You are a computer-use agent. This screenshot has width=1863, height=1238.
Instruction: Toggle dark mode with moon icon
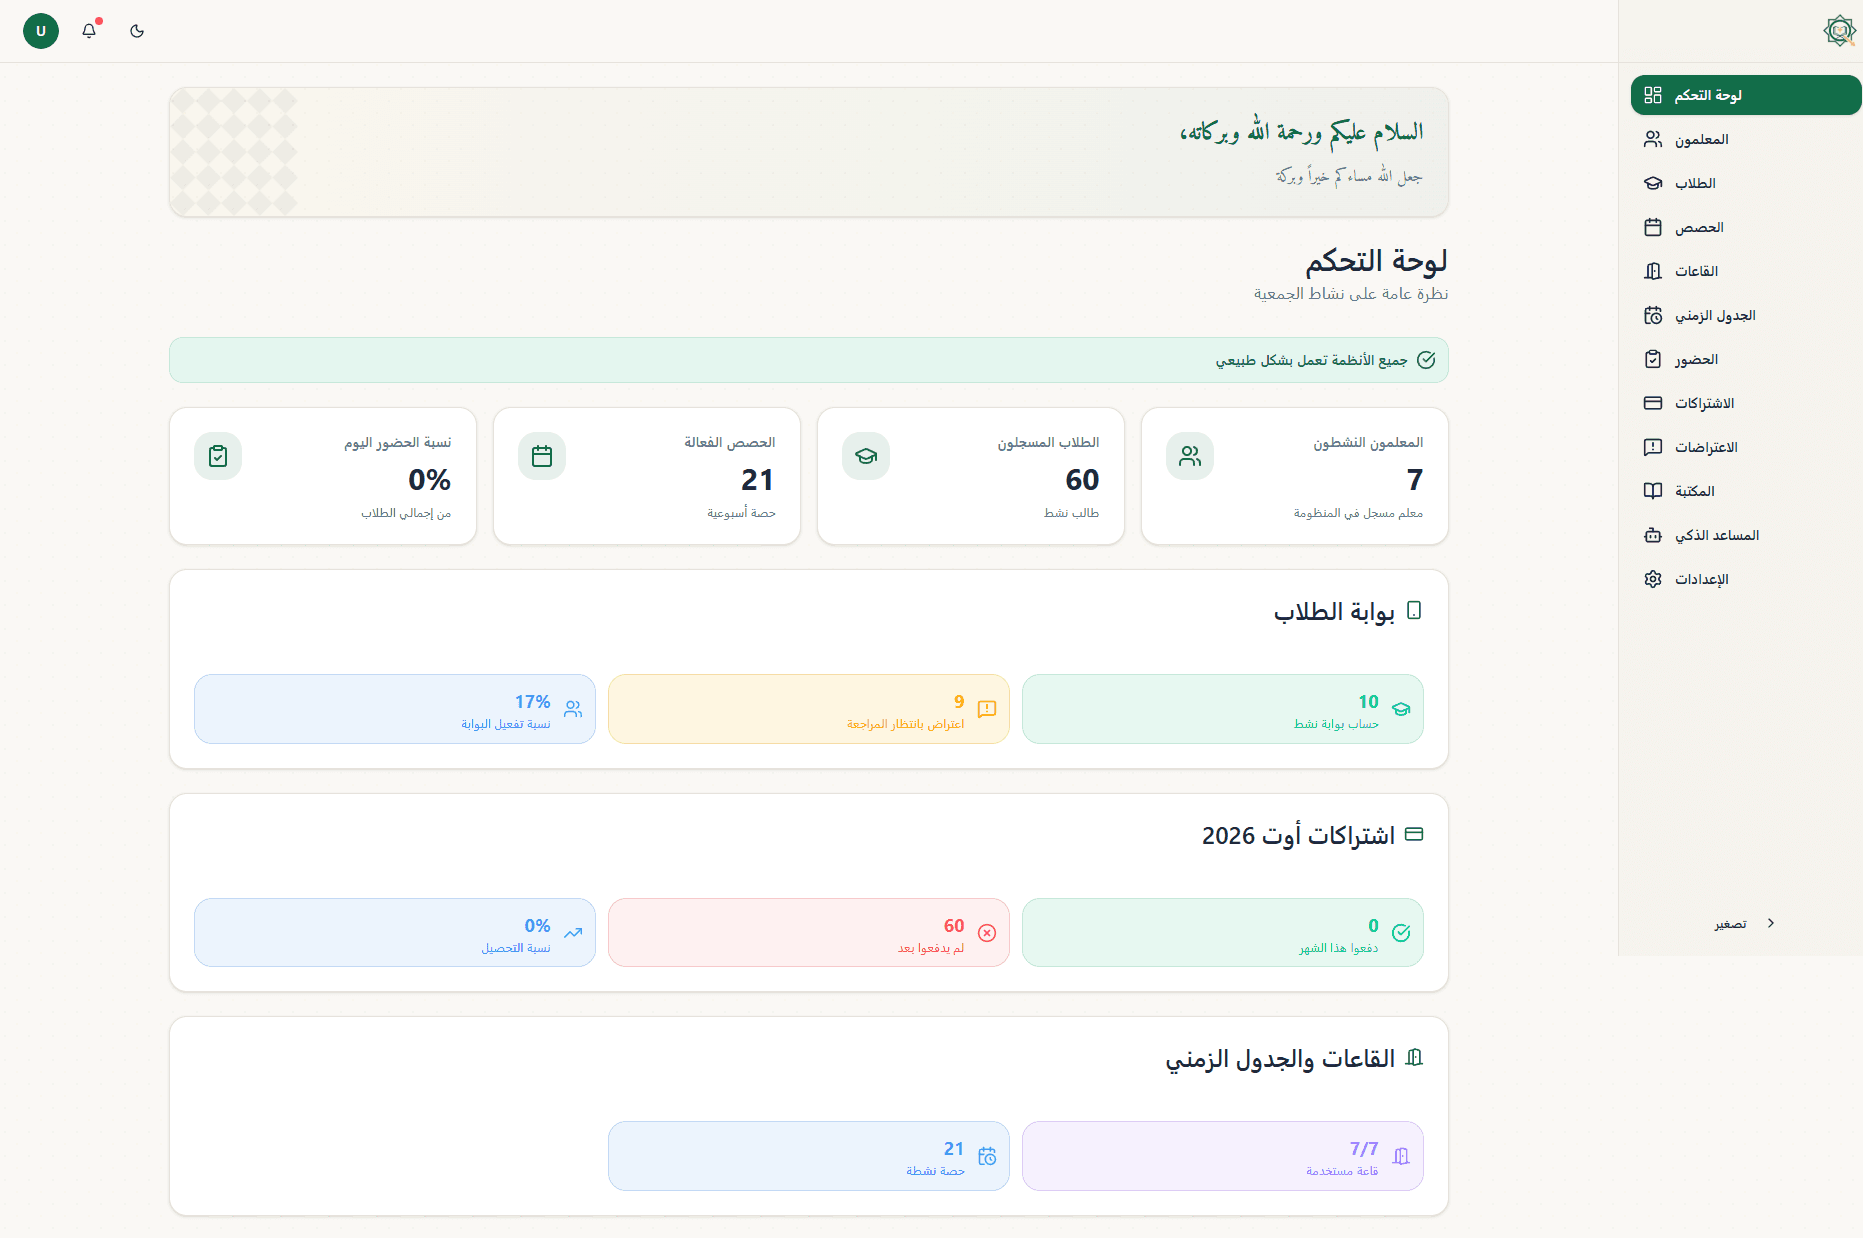click(x=137, y=31)
